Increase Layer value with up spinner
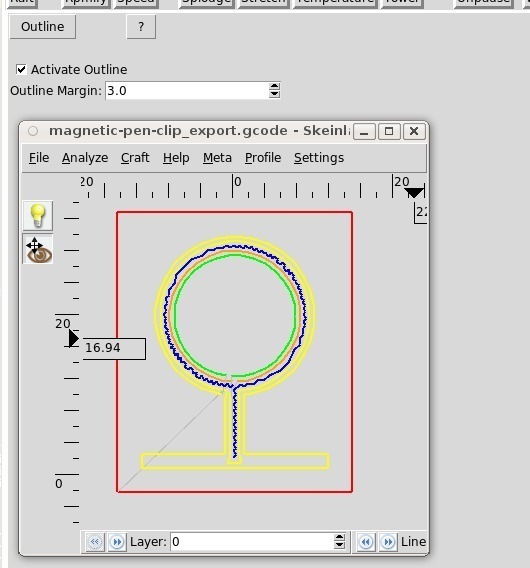530x568 pixels. pyautogui.click(x=339, y=538)
